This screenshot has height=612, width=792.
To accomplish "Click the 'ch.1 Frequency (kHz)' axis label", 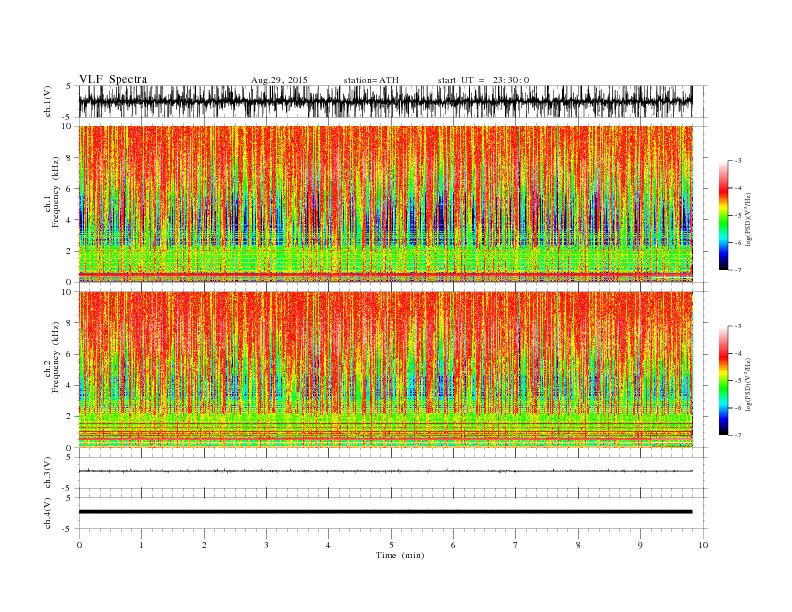I will click(x=52, y=192).
